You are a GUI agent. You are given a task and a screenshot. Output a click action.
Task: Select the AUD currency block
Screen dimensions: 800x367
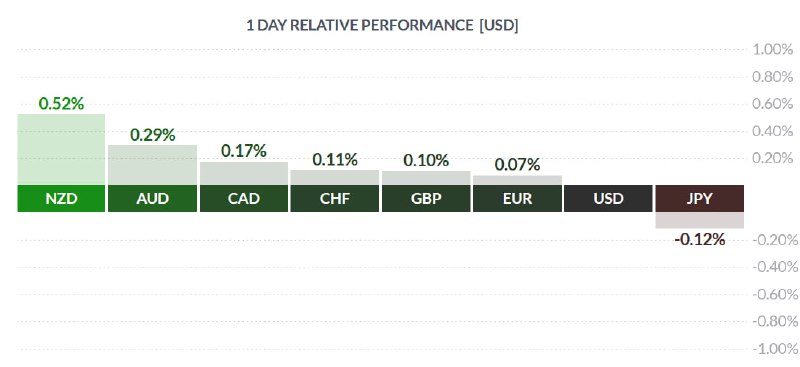pos(153,199)
